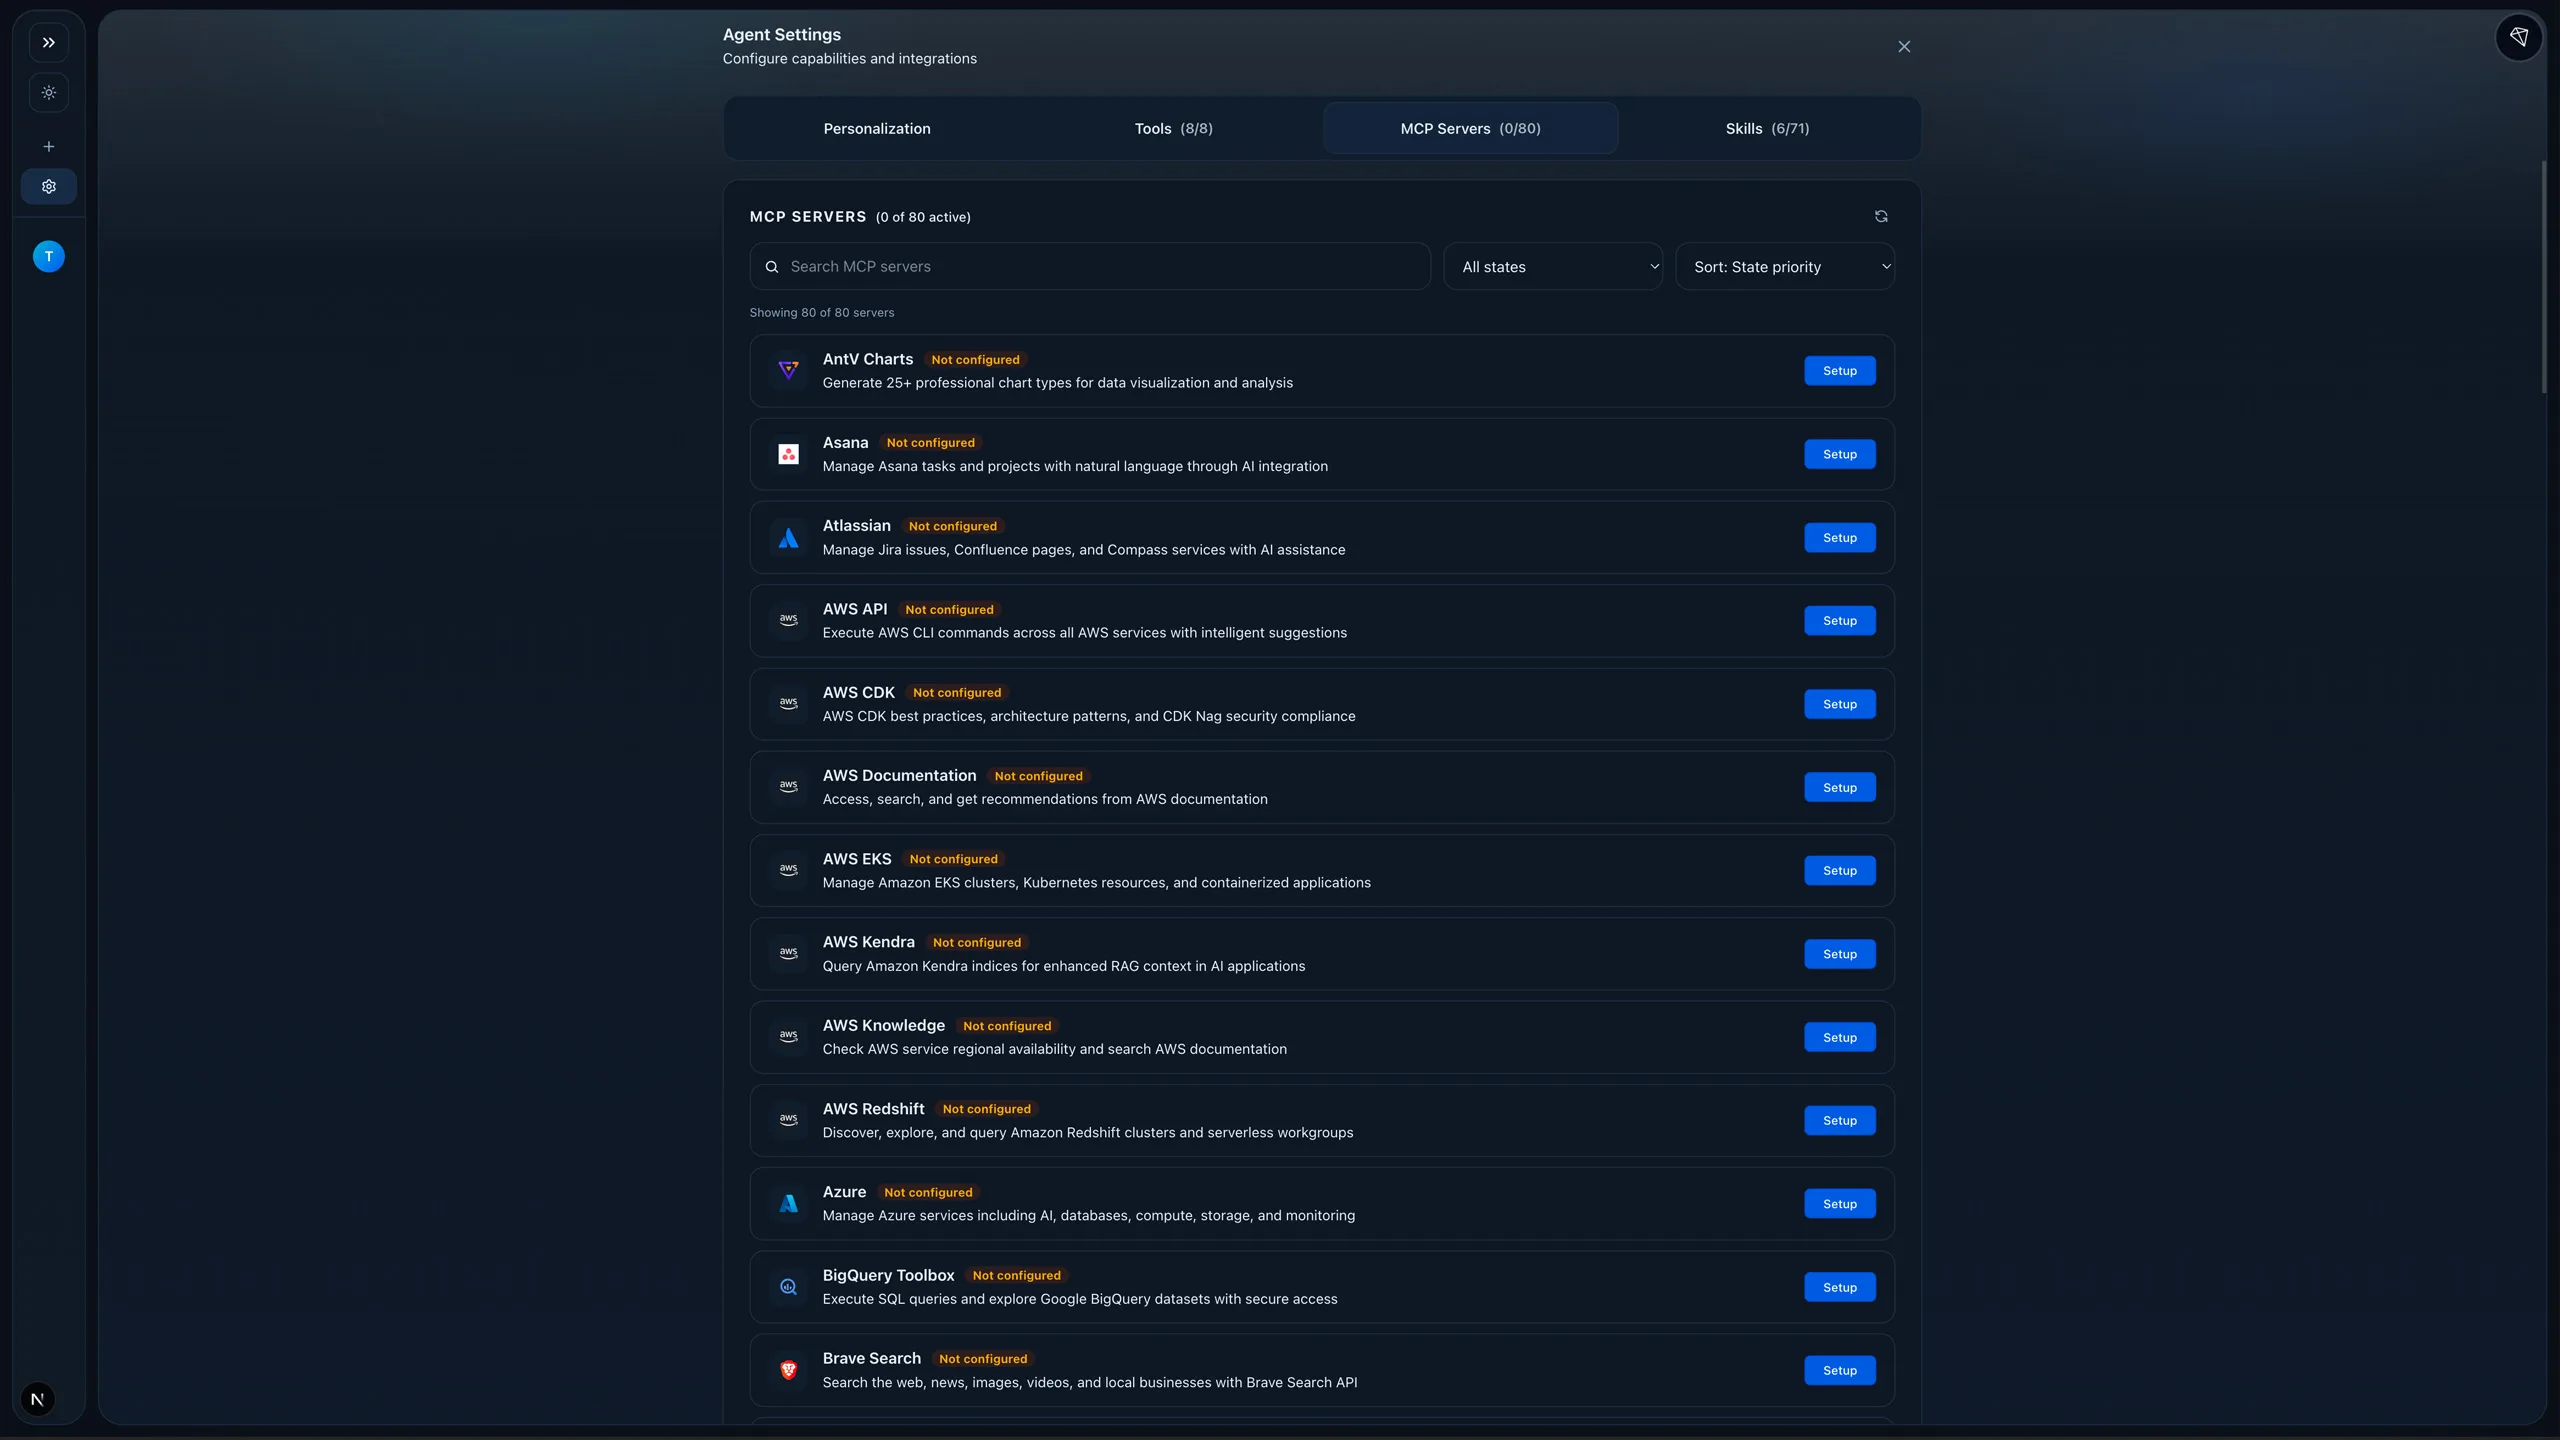Refresh the MCP servers list
Screen dimensions: 2560x1440
tap(1881, 217)
